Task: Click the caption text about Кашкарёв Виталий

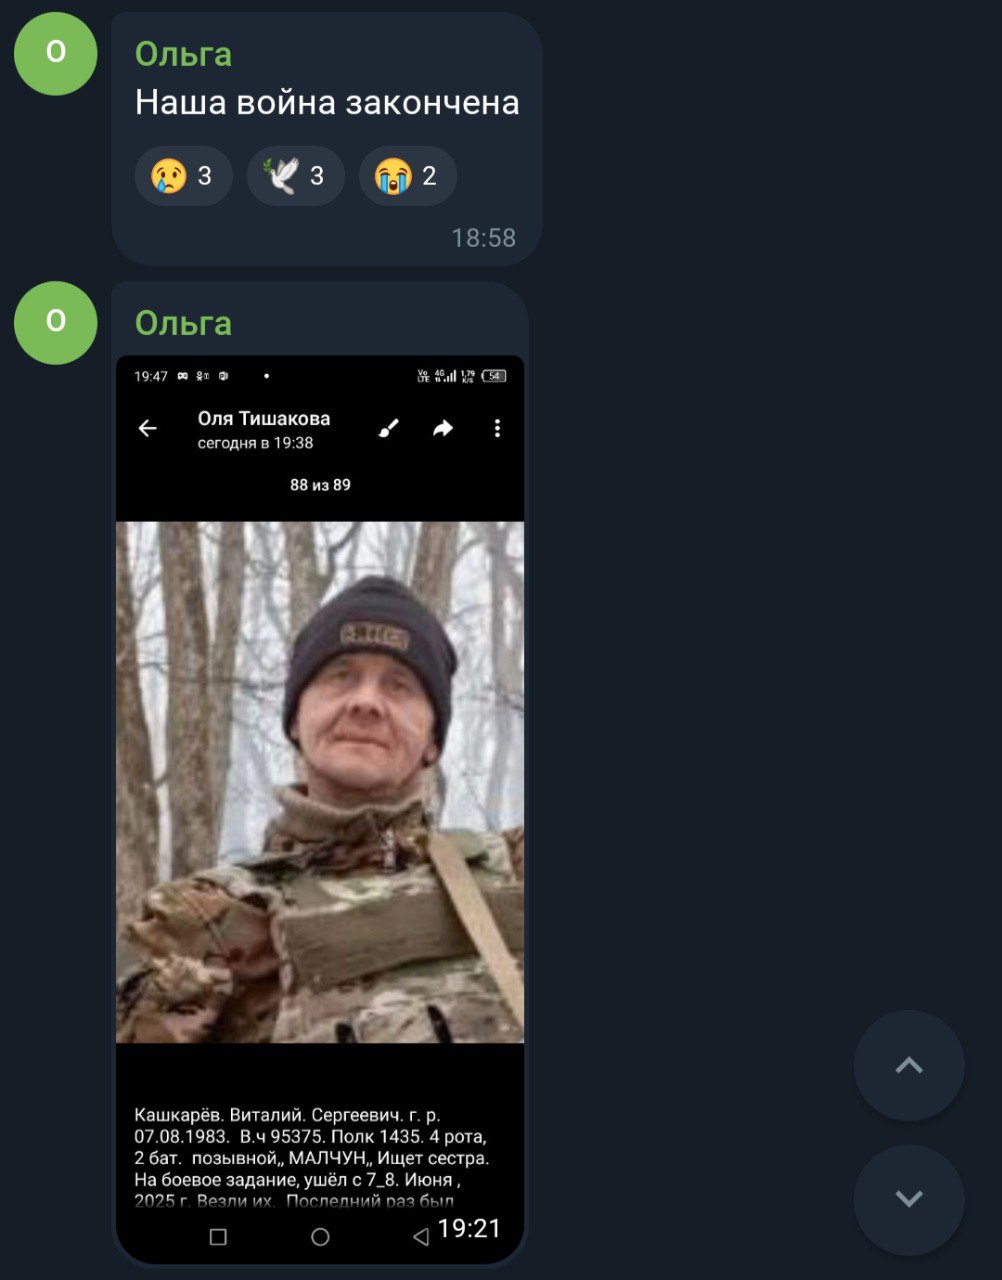Action: 312,1158
